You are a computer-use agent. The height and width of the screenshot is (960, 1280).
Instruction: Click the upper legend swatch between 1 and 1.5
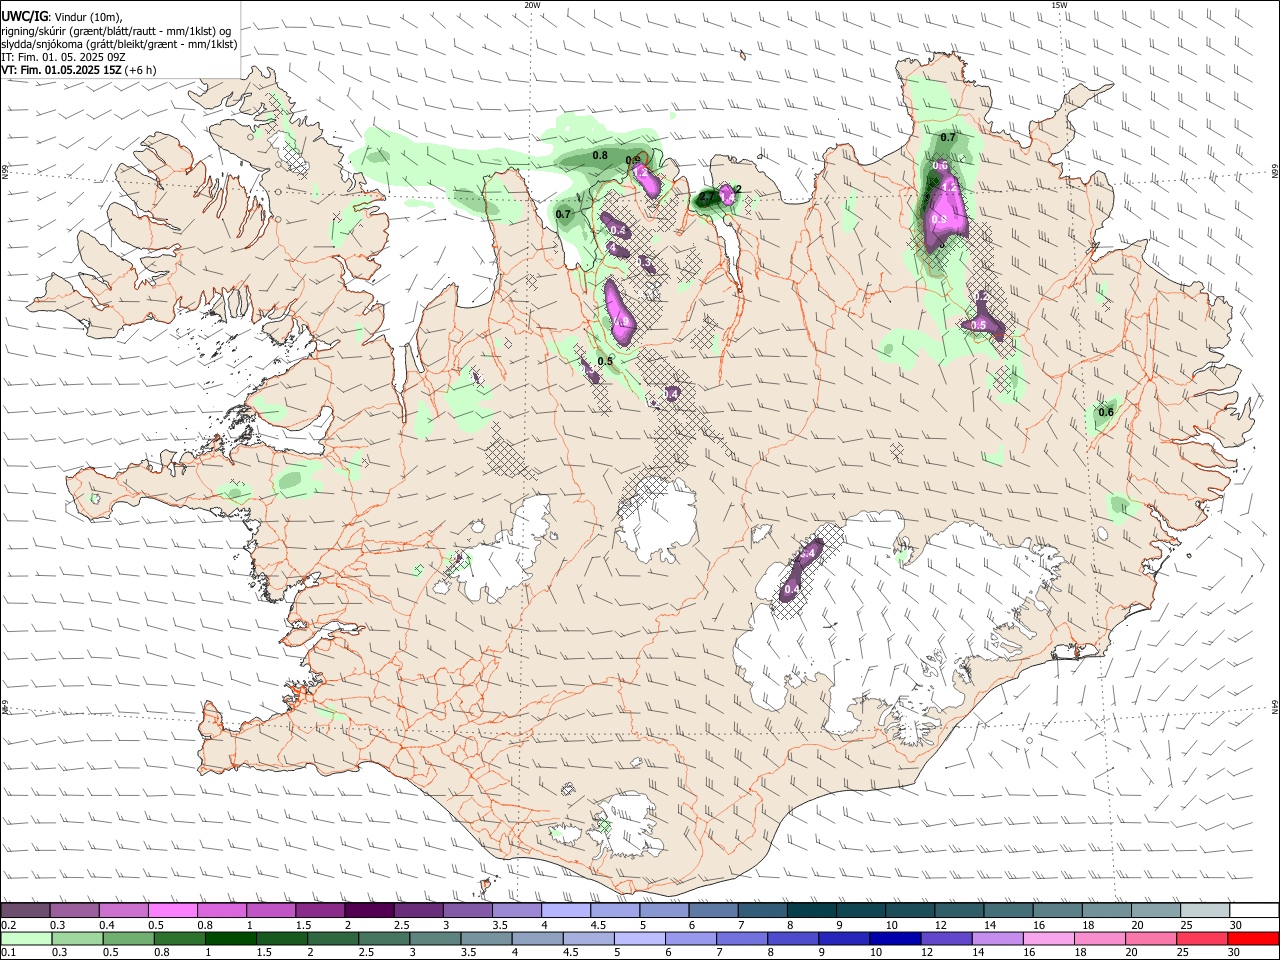point(269,910)
